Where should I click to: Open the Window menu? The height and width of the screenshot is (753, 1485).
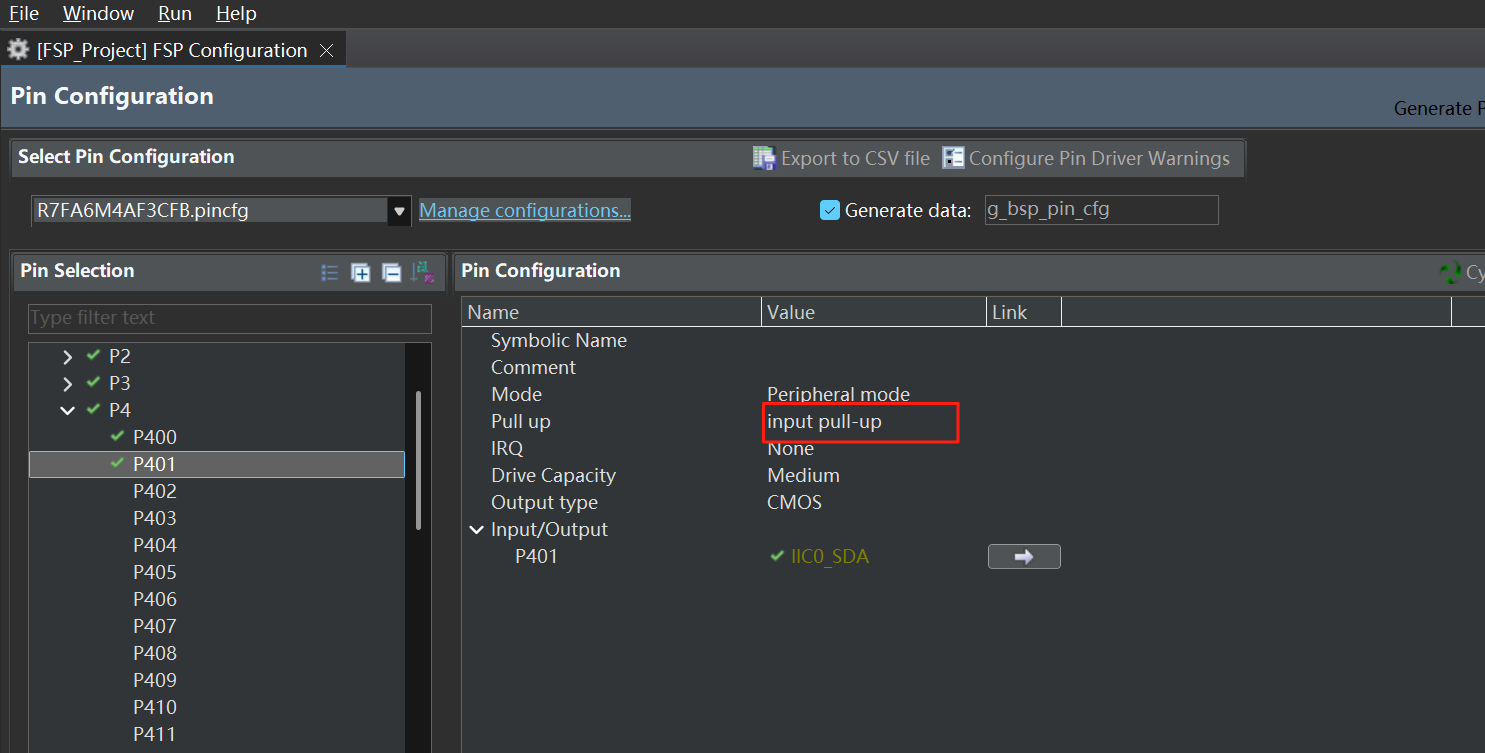[98, 13]
